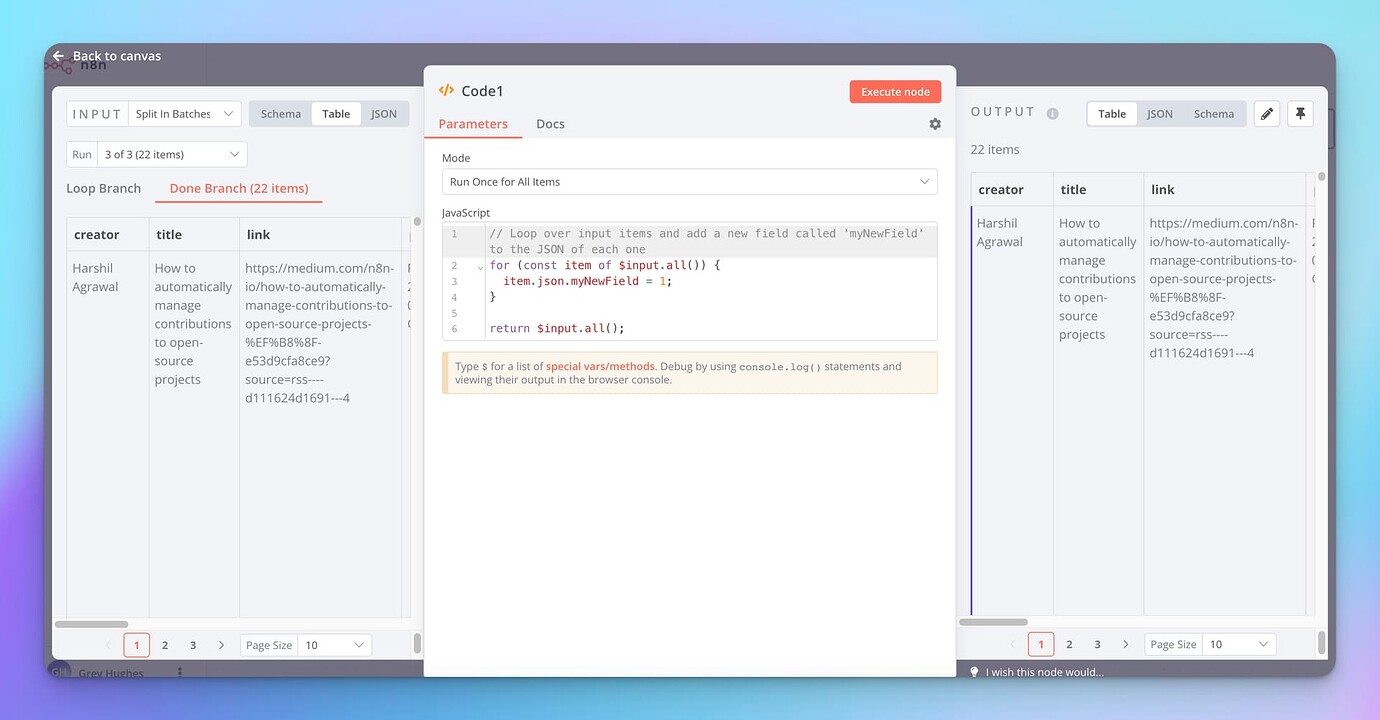Click the output info icon
Image resolution: width=1380 pixels, height=720 pixels.
(1052, 114)
